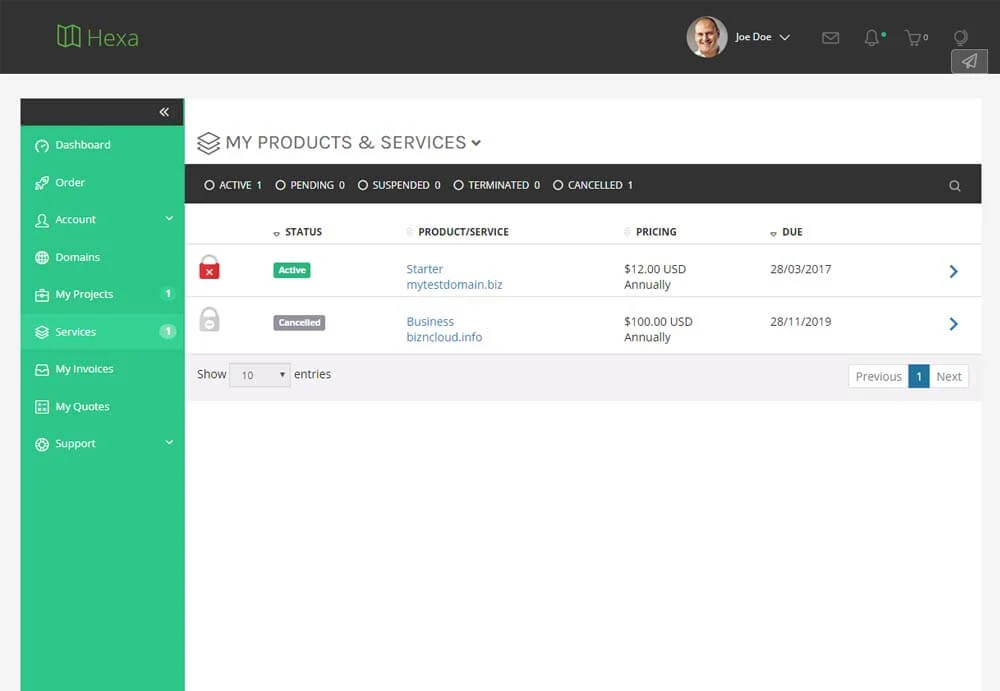Viewport: 1000px width, 691px height.
Task: Open the Show entries count dropdown
Action: [x=260, y=375]
